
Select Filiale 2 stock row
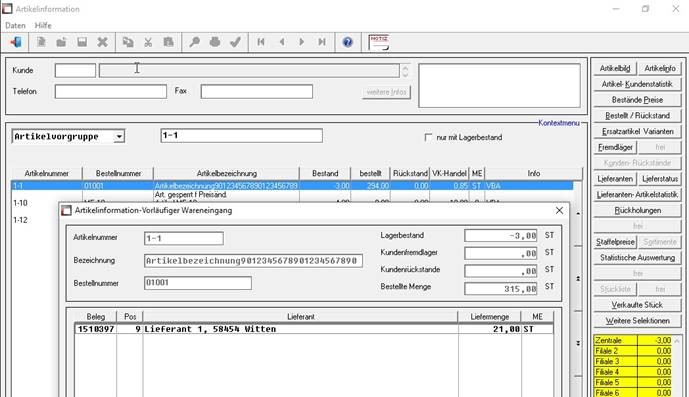(x=633, y=351)
